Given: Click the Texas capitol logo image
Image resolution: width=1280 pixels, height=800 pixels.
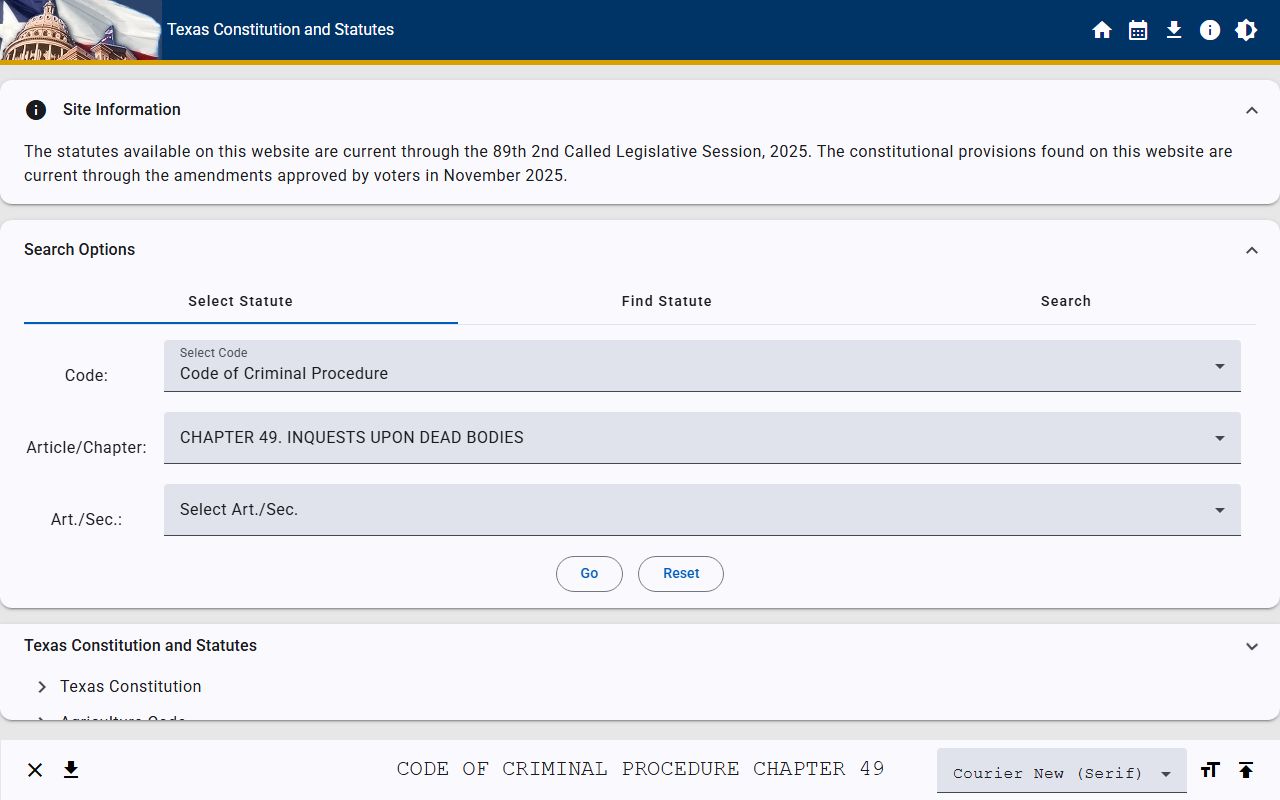Looking at the screenshot, I should (x=80, y=30).
